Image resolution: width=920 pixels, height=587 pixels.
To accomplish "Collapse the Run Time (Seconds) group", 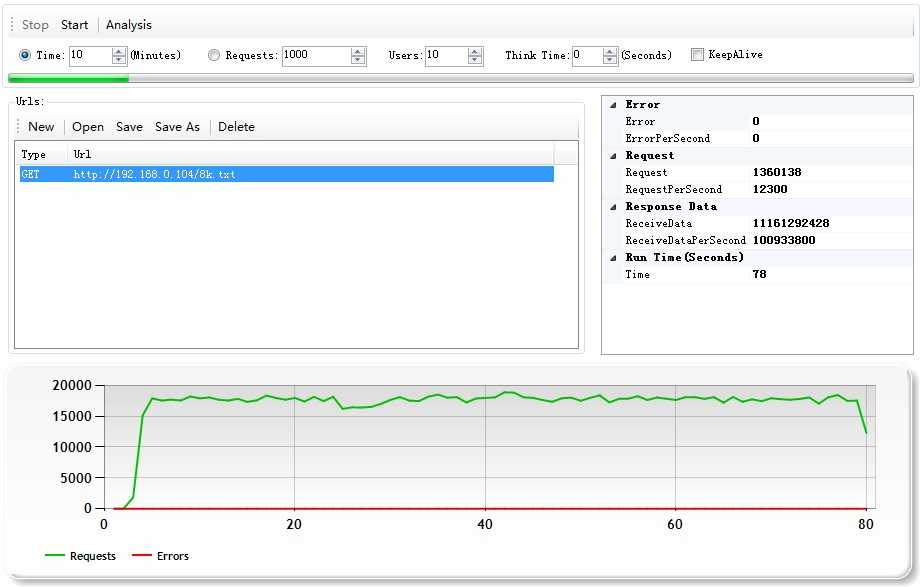I will pyautogui.click(x=613, y=258).
